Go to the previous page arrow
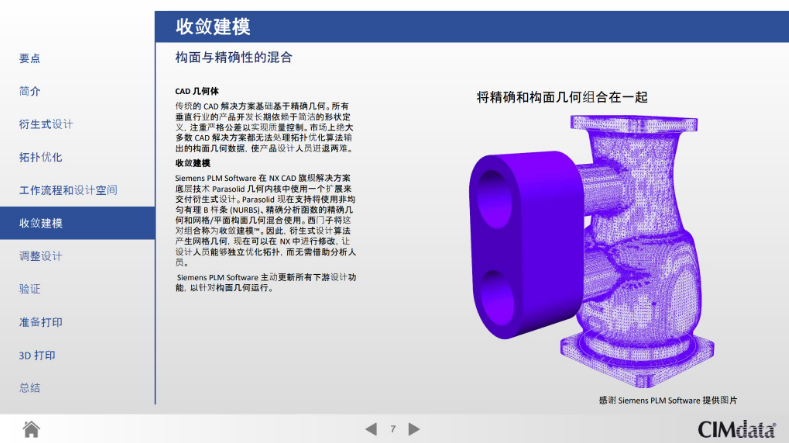789x443 pixels. [371, 429]
